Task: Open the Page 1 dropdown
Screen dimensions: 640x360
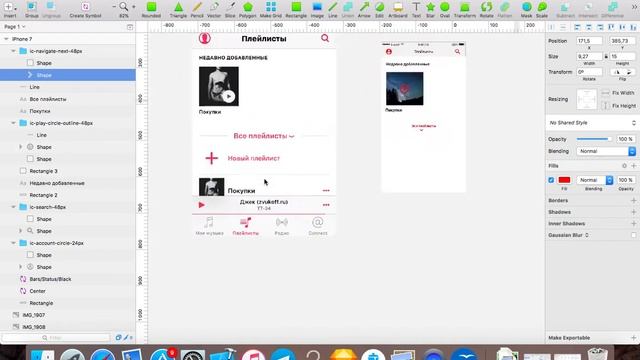Action: point(15,27)
